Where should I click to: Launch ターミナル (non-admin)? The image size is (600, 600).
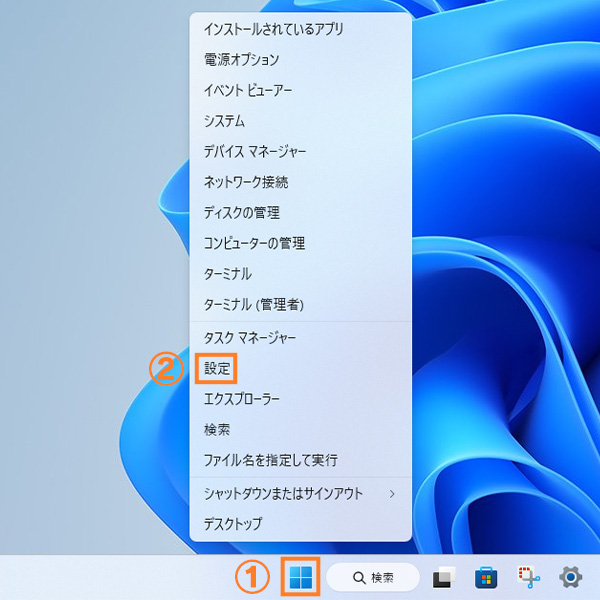tap(301, 274)
